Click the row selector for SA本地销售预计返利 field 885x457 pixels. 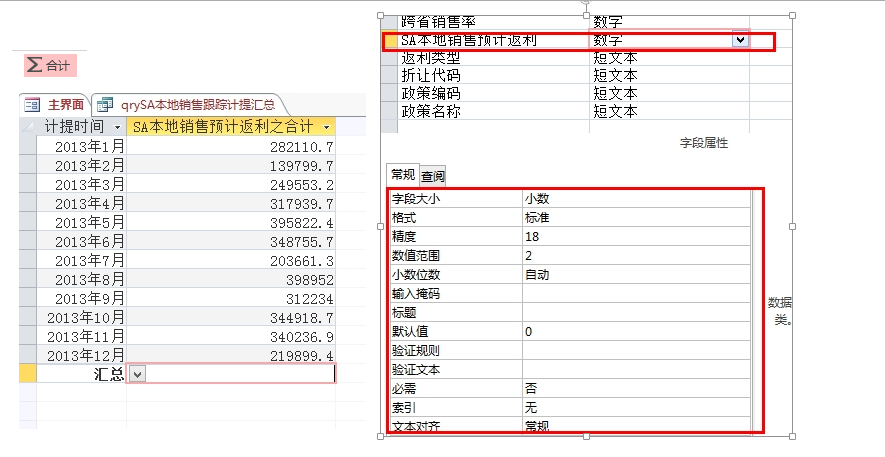[x=389, y=41]
